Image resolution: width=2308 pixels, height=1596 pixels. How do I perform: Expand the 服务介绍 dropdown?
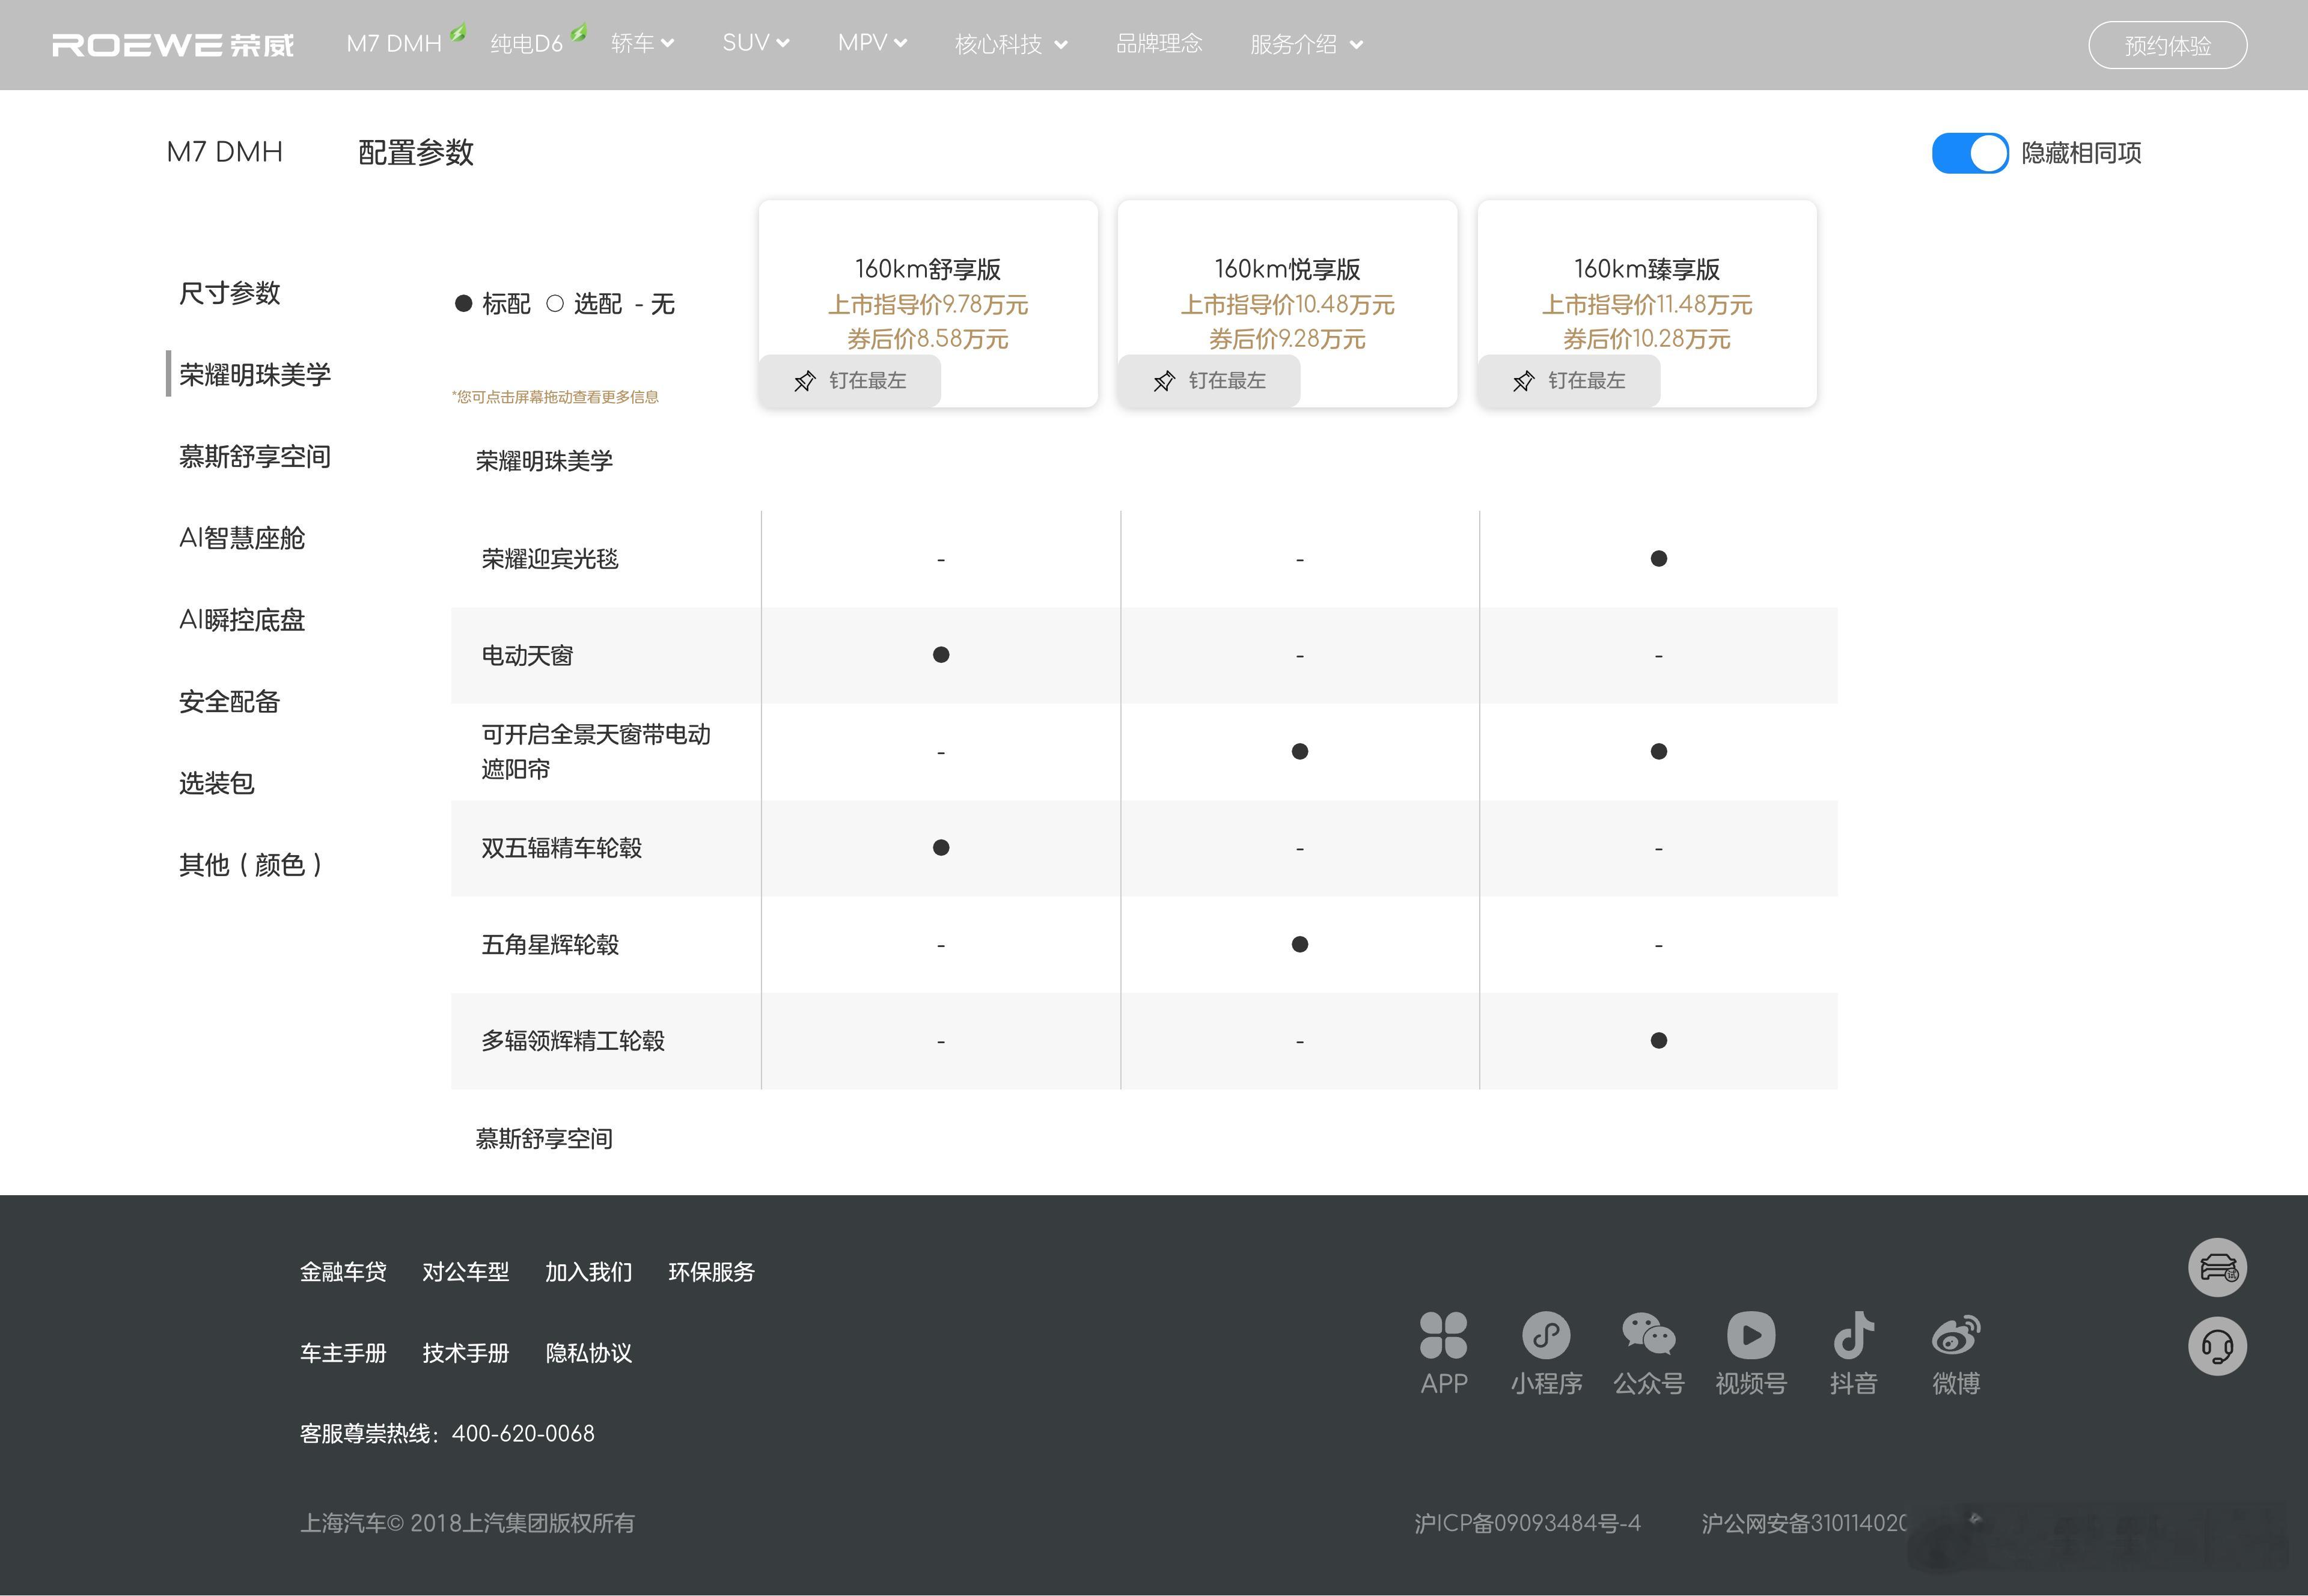tap(1306, 44)
